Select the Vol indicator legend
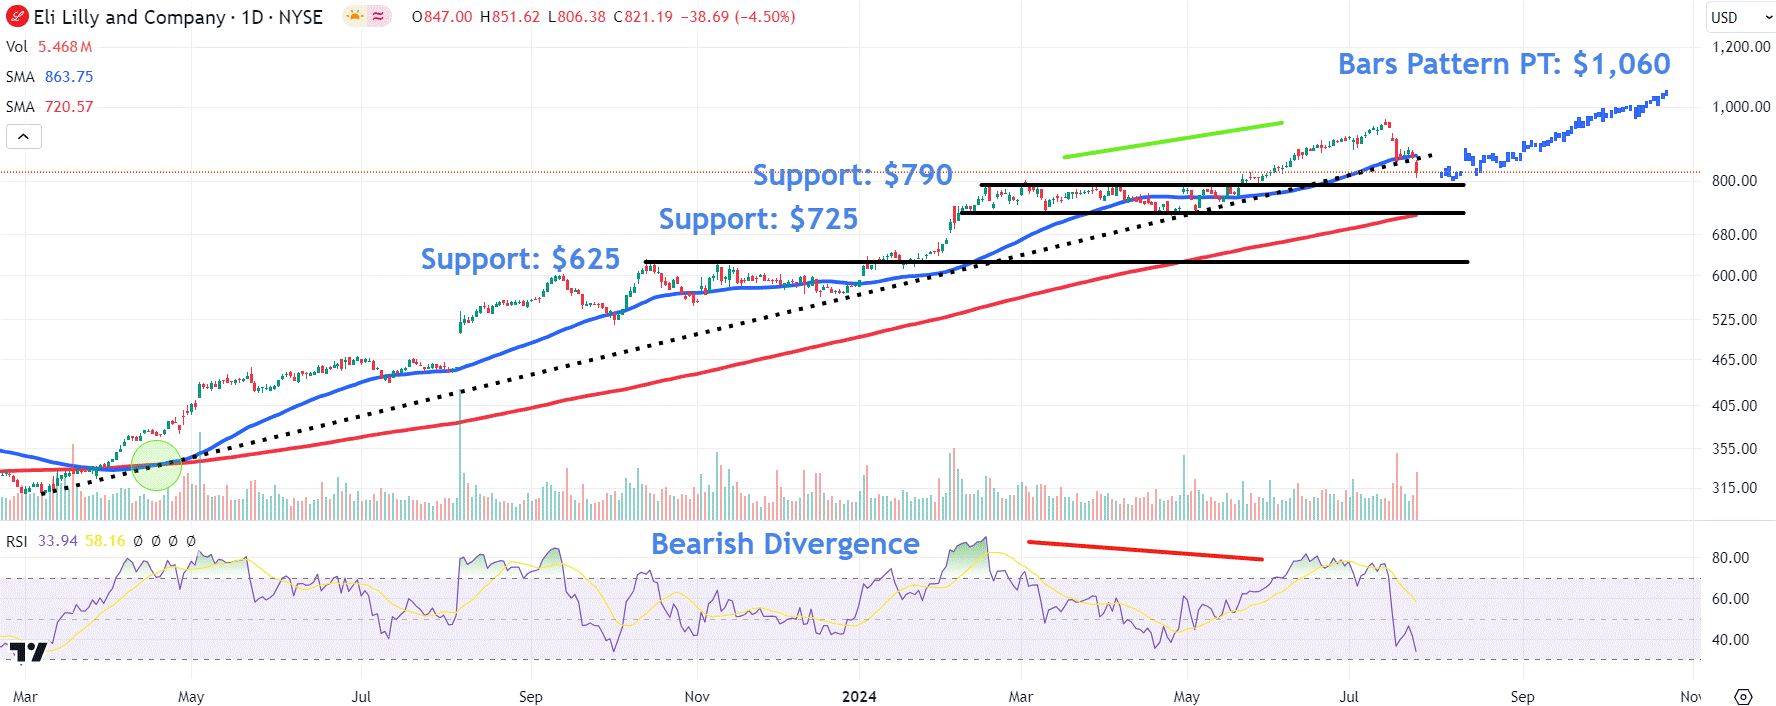 (49, 47)
